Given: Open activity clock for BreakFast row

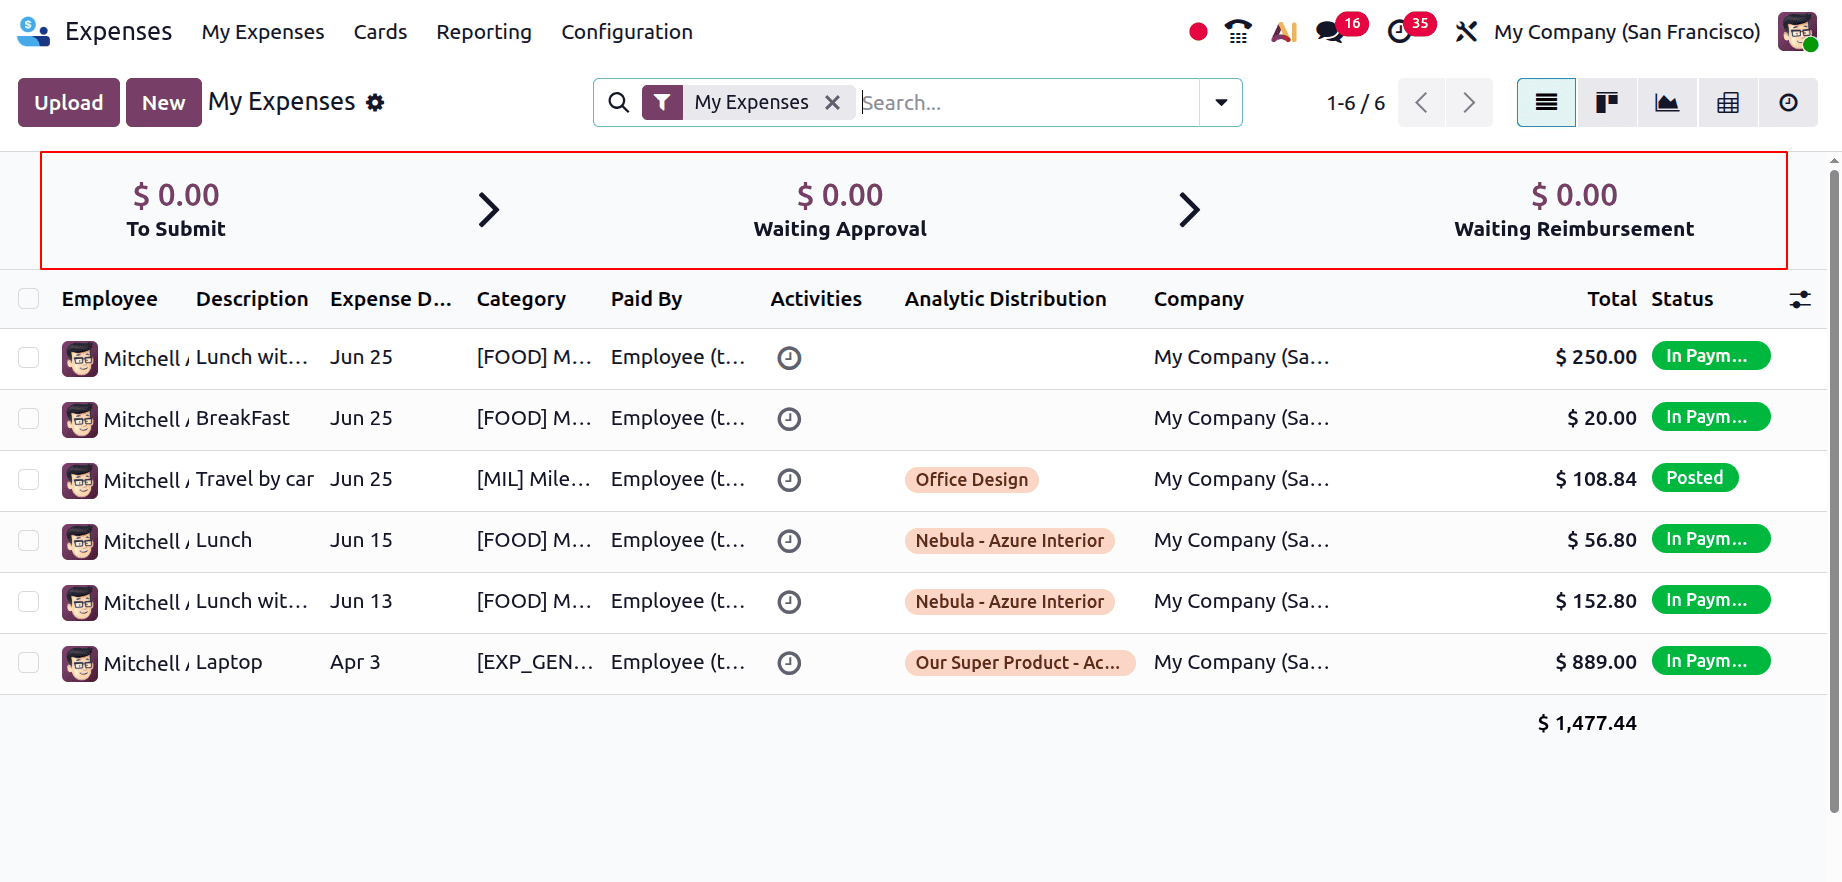Looking at the screenshot, I should click(x=789, y=419).
